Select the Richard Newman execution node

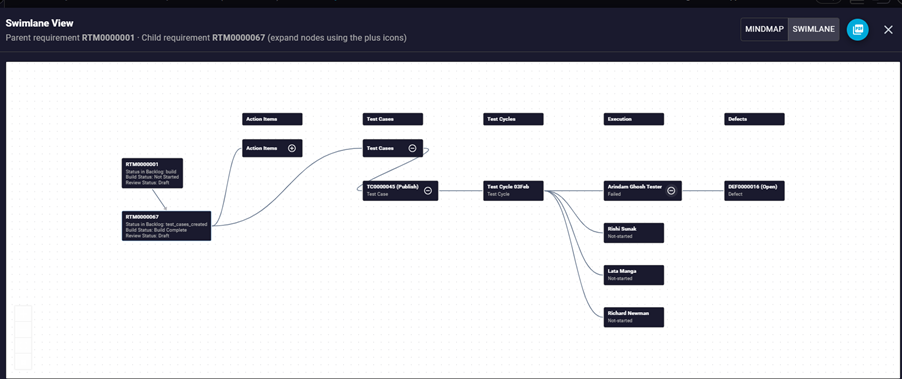click(634, 317)
